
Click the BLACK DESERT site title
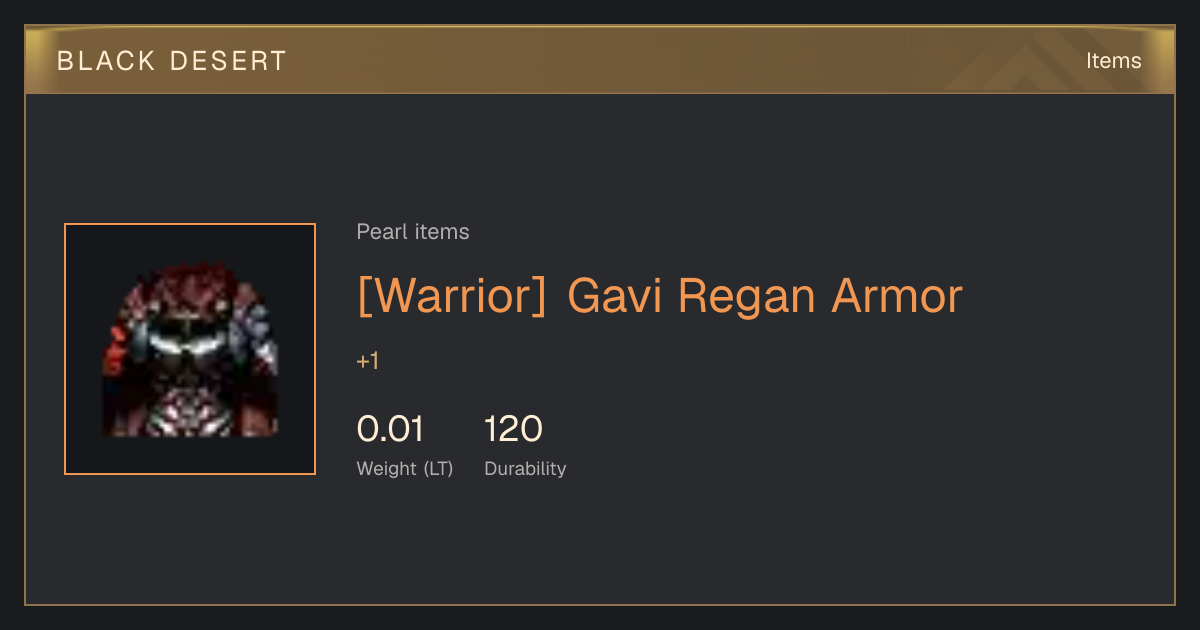pos(172,61)
